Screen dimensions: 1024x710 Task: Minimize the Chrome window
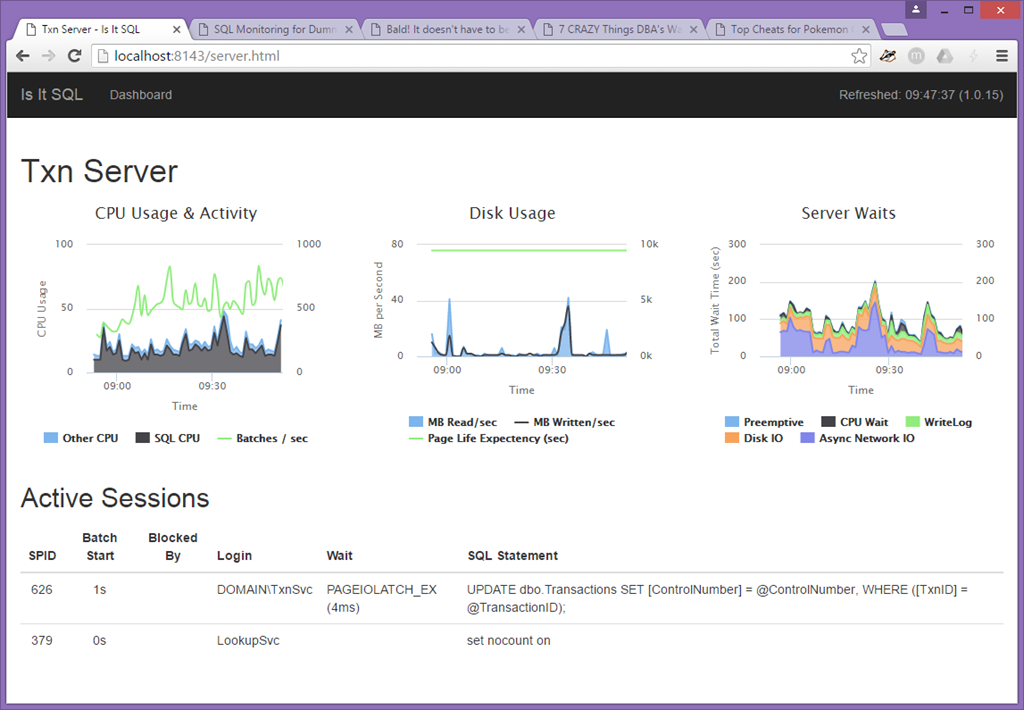944,10
